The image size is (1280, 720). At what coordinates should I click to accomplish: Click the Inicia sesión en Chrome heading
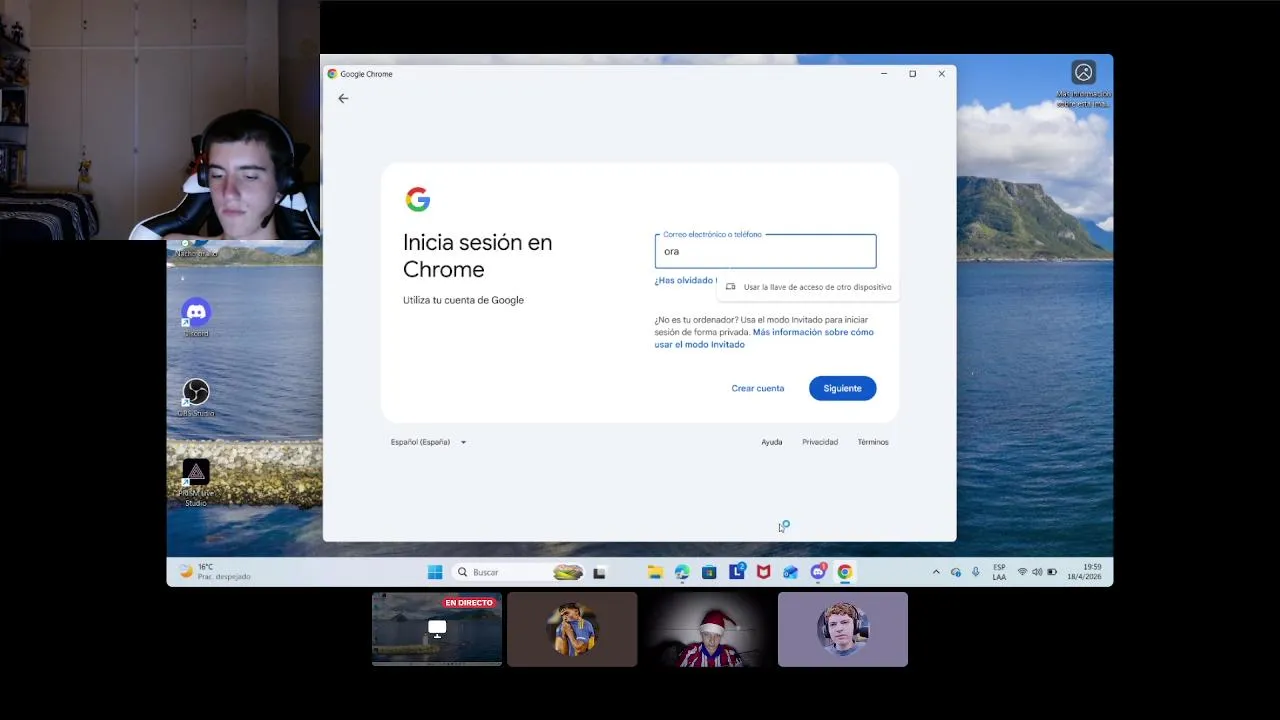coord(477,256)
